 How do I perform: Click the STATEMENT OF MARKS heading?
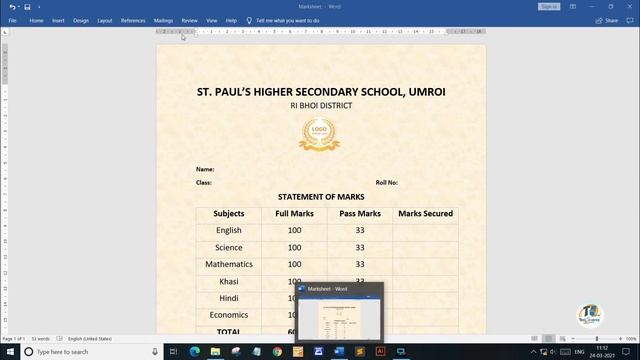pos(321,197)
